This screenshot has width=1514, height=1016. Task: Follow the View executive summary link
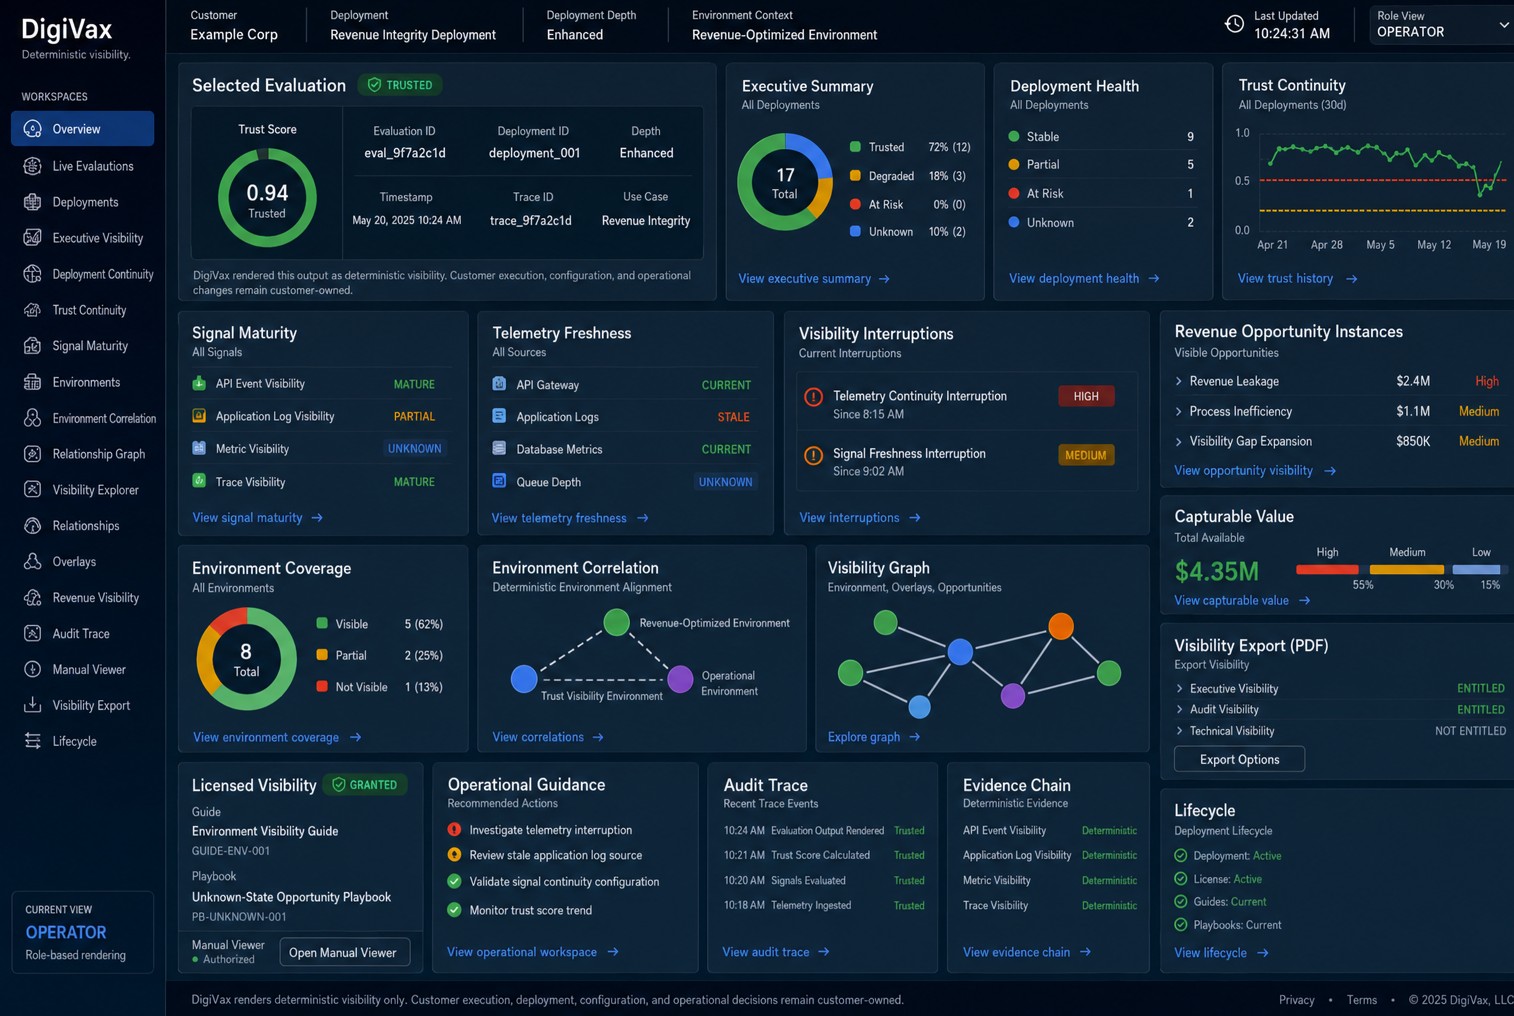(814, 279)
